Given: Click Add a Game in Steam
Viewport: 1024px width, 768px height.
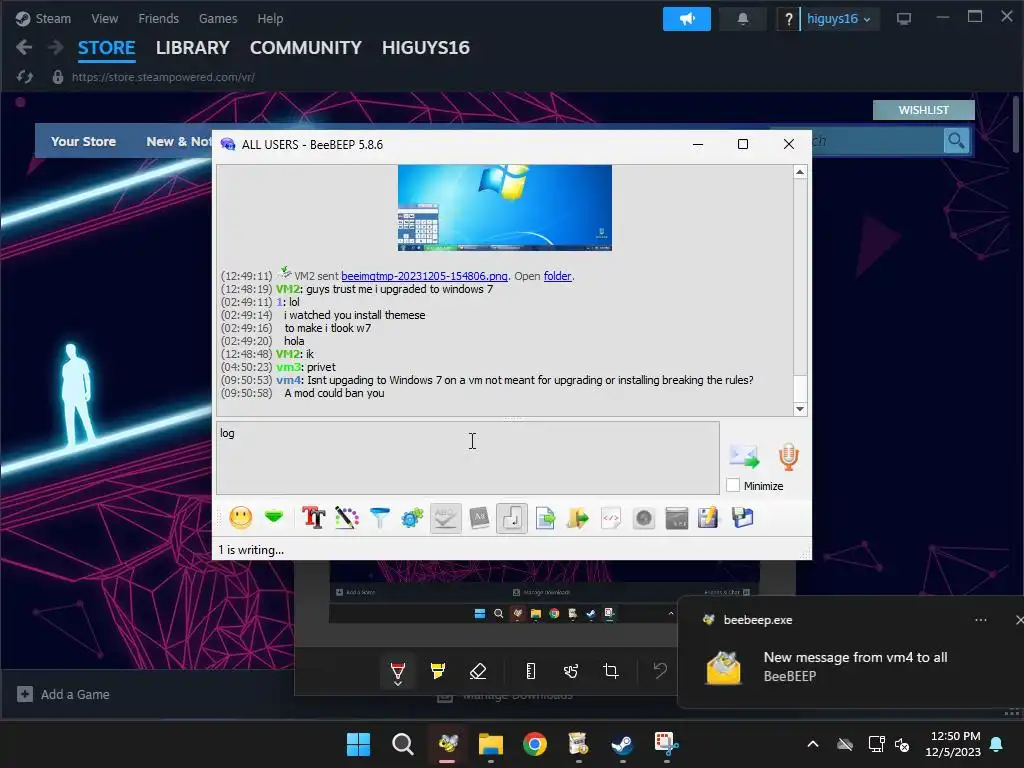Looking at the screenshot, I should 63,694.
